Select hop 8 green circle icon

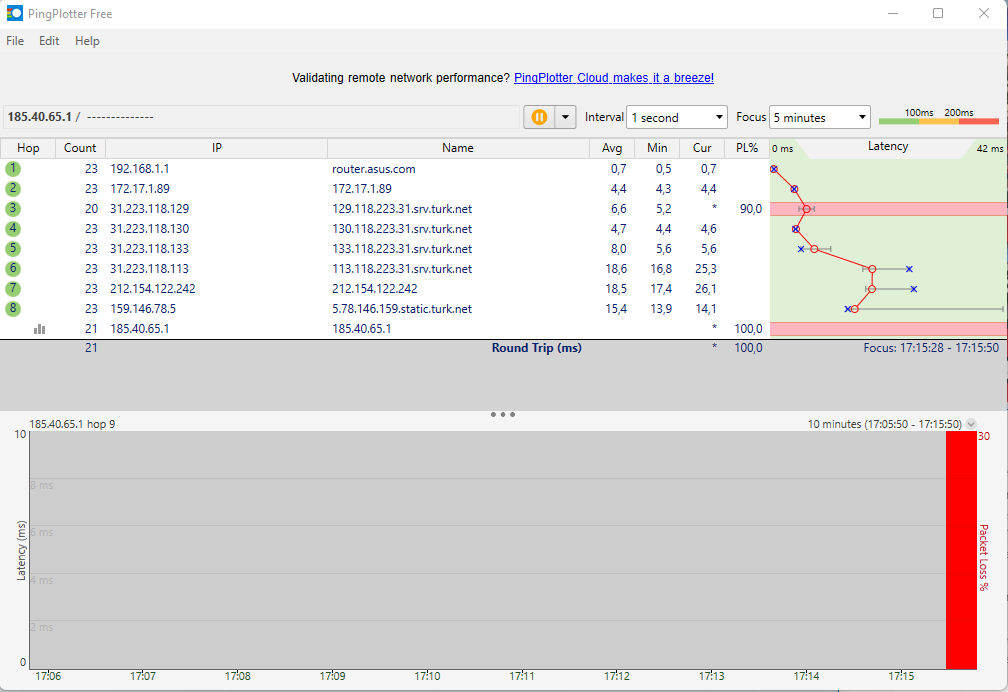(x=13, y=308)
